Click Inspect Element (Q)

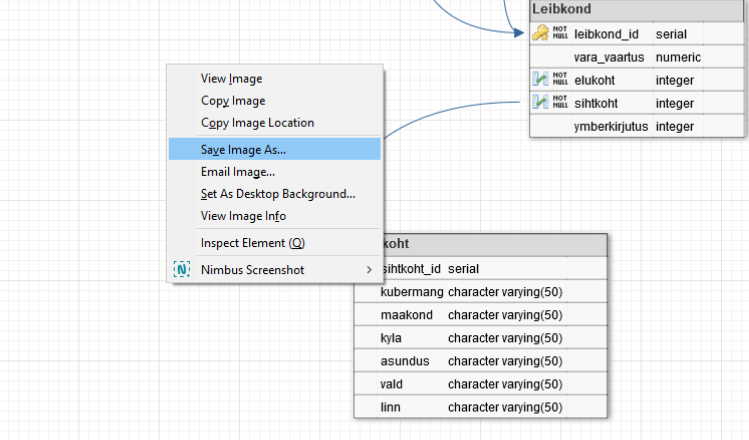(x=275, y=243)
